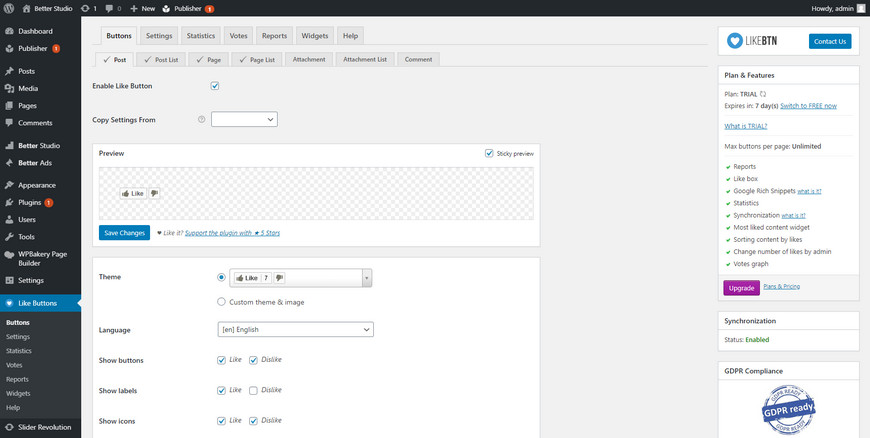The height and width of the screenshot is (438, 870).
Task: Open the Theme selector dropdown
Action: [x=301, y=278]
